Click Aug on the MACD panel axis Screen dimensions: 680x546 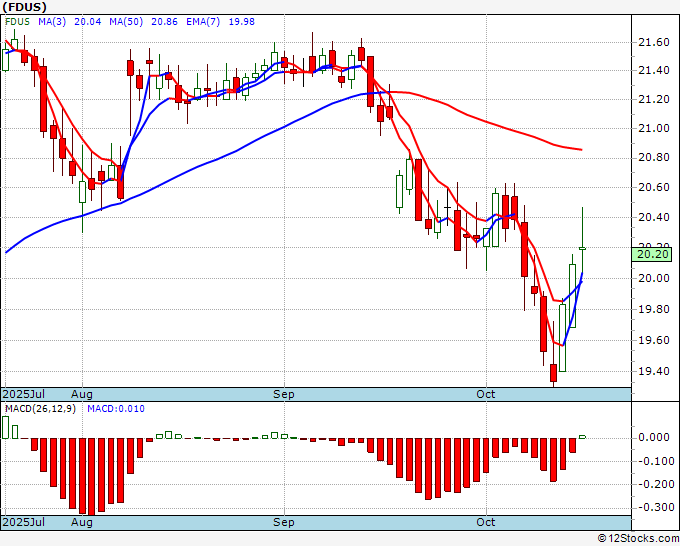tap(82, 522)
